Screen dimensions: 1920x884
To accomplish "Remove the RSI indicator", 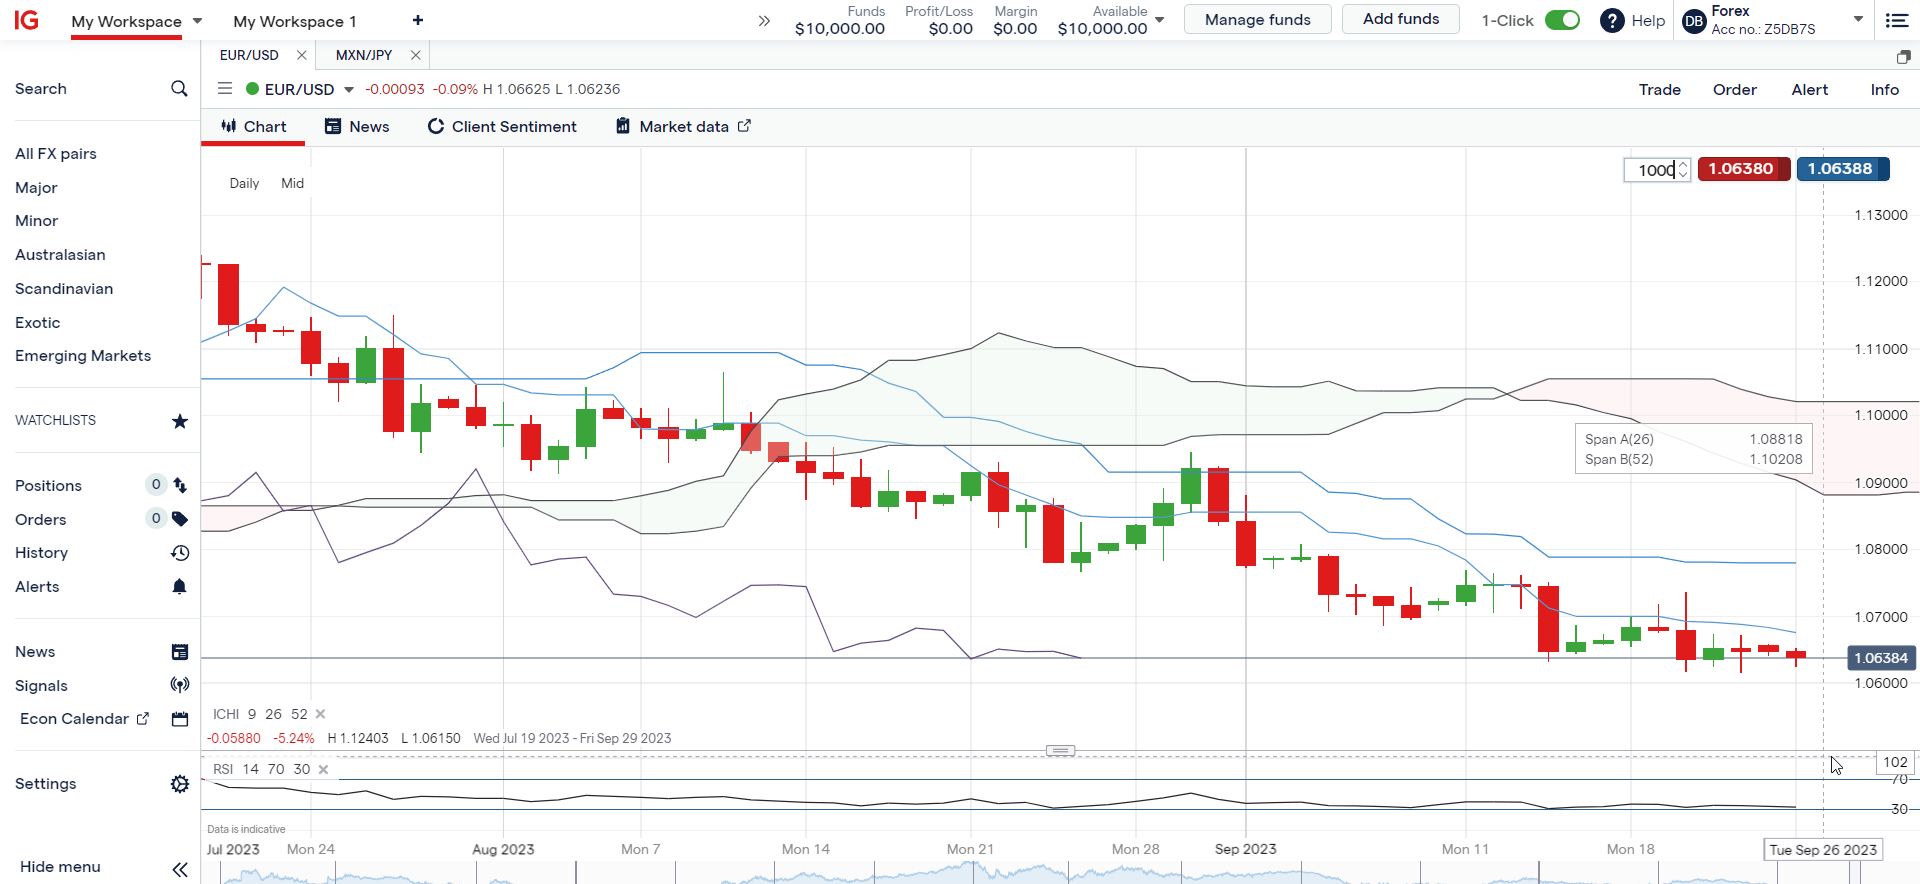I will tap(324, 769).
